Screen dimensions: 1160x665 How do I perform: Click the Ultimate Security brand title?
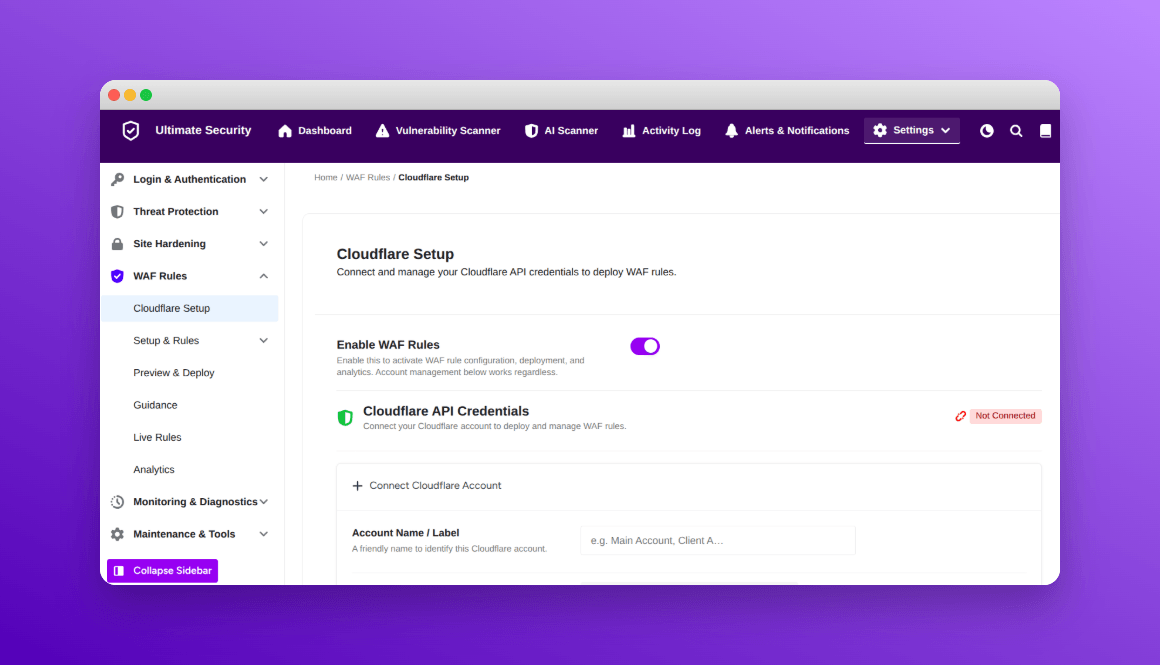coord(203,130)
